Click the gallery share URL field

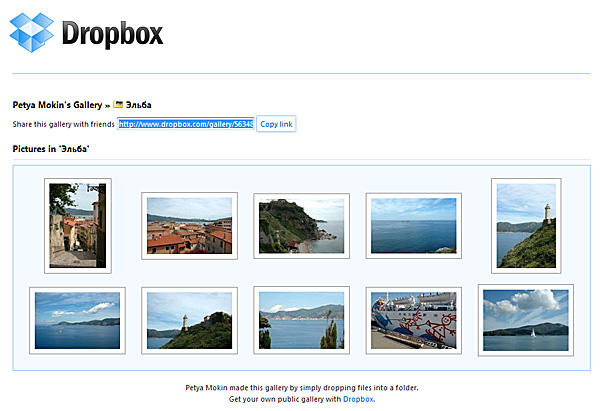tap(185, 124)
